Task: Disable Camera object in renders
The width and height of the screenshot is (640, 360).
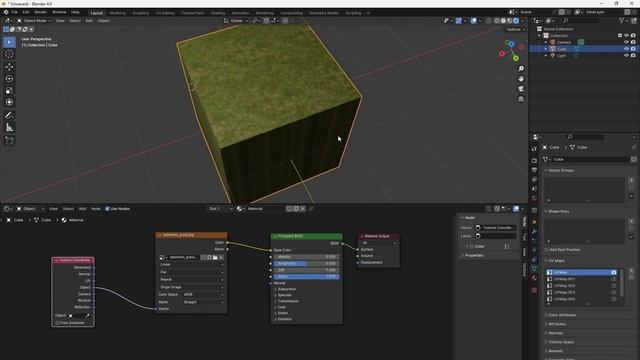Action: [633, 42]
